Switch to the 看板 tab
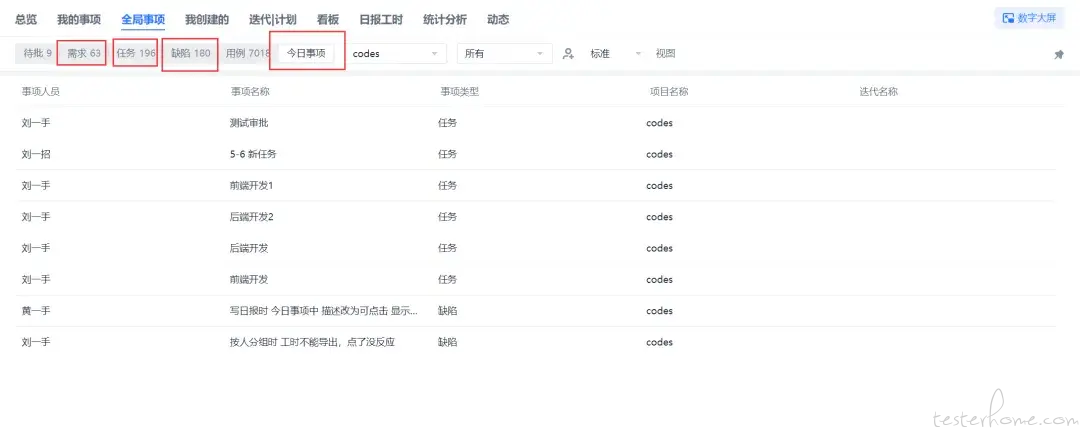1080x442 pixels. (328, 19)
